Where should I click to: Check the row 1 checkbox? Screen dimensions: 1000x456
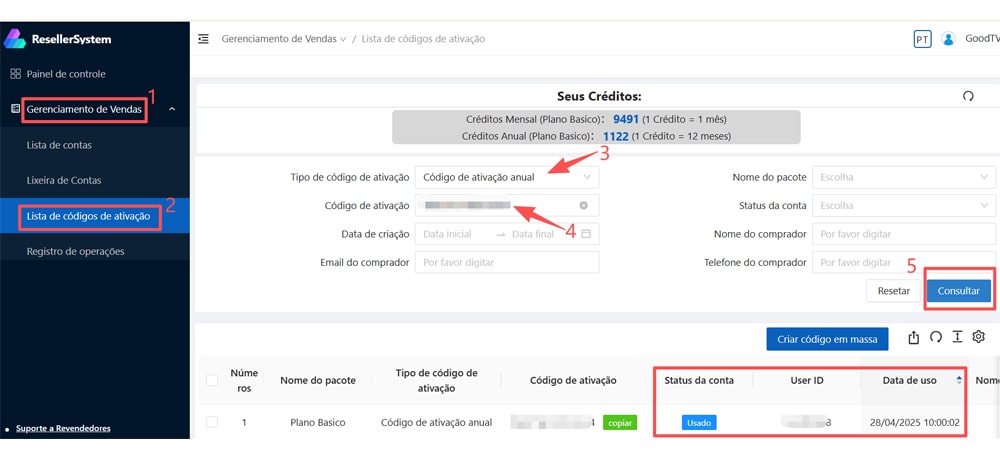click(x=212, y=422)
